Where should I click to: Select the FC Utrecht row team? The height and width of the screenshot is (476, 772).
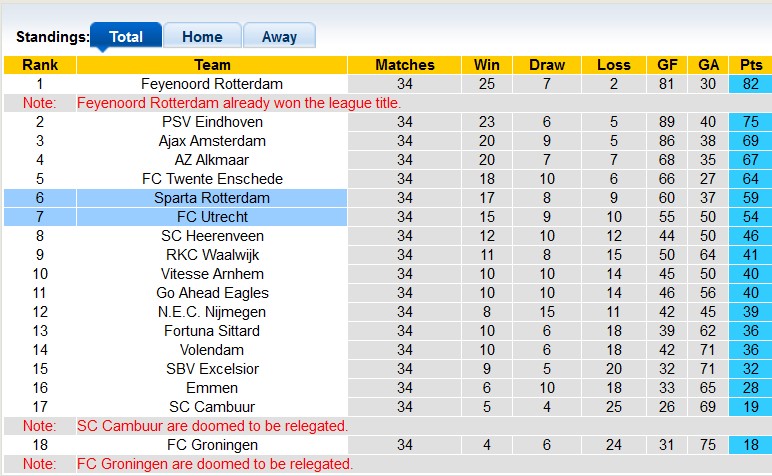212,217
